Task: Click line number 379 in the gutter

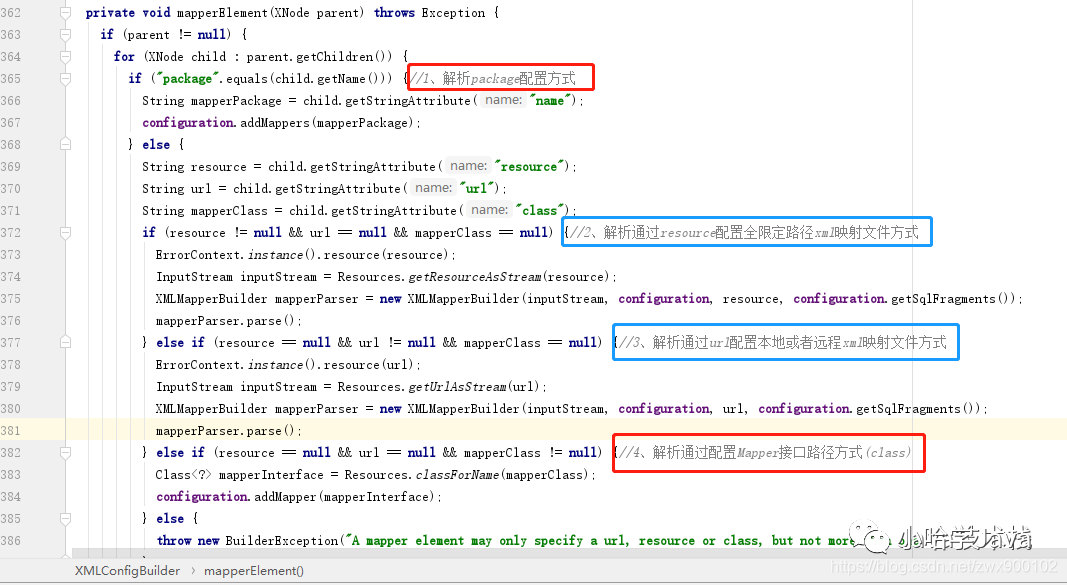Action: coord(11,386)
